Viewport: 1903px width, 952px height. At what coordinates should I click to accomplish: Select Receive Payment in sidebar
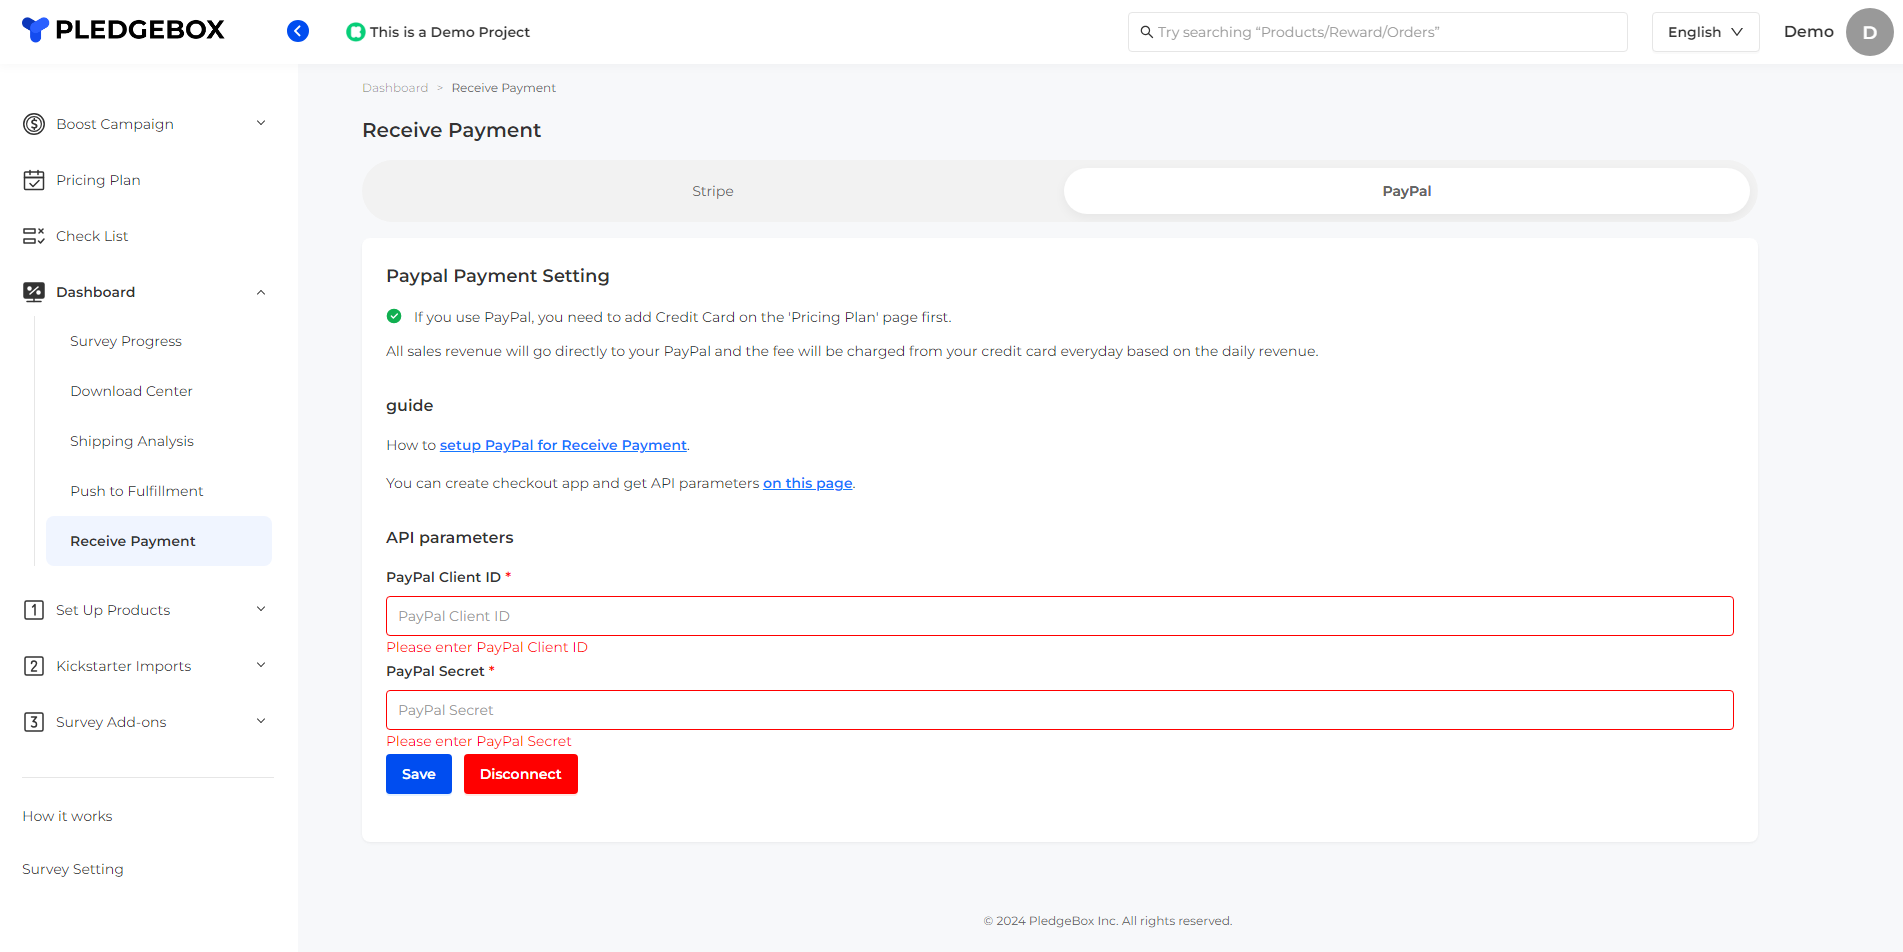pyautogui.click(x=159, y=541)
